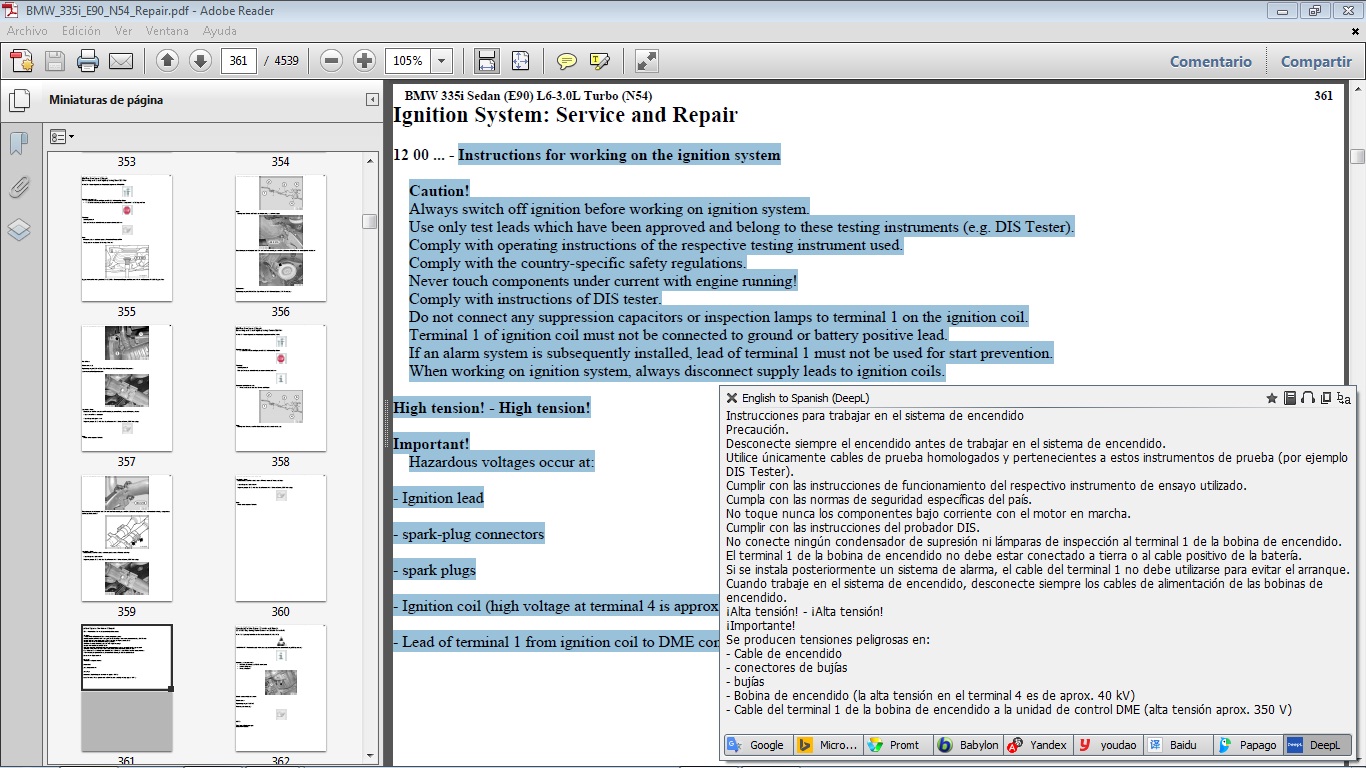Image resolution: width=1366 pixels, height=768 pixels.
Task: Zoom out with the minus button
Action: (x=332, y=61)
